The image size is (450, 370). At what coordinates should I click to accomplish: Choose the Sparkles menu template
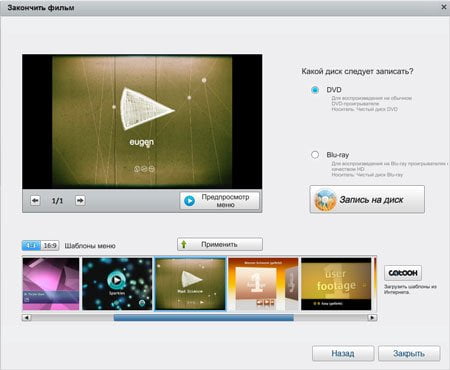(x=117, y=284)
